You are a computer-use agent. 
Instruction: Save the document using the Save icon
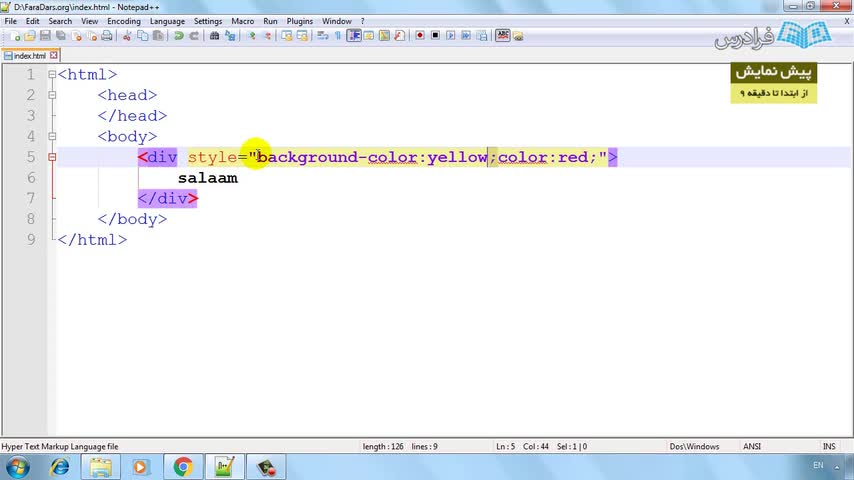pyautogui.click(x=45, y=36)
